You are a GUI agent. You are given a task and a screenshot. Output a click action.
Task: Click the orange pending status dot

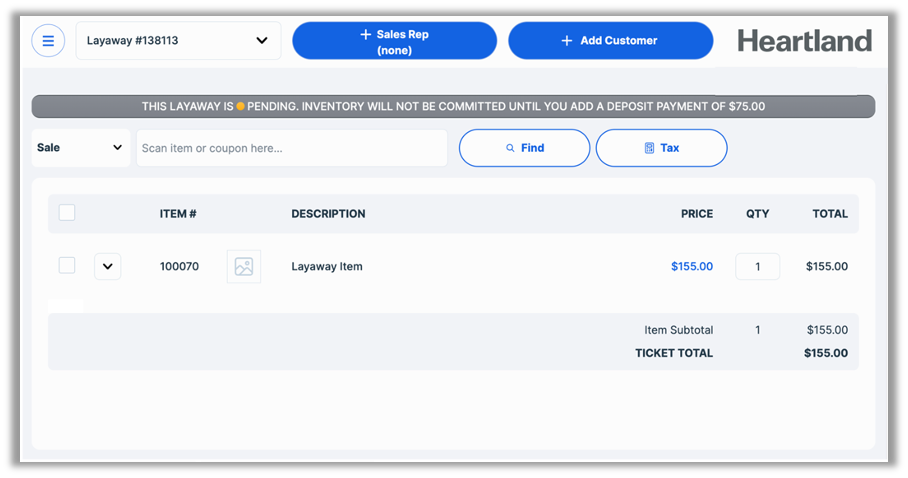[240, 106]
